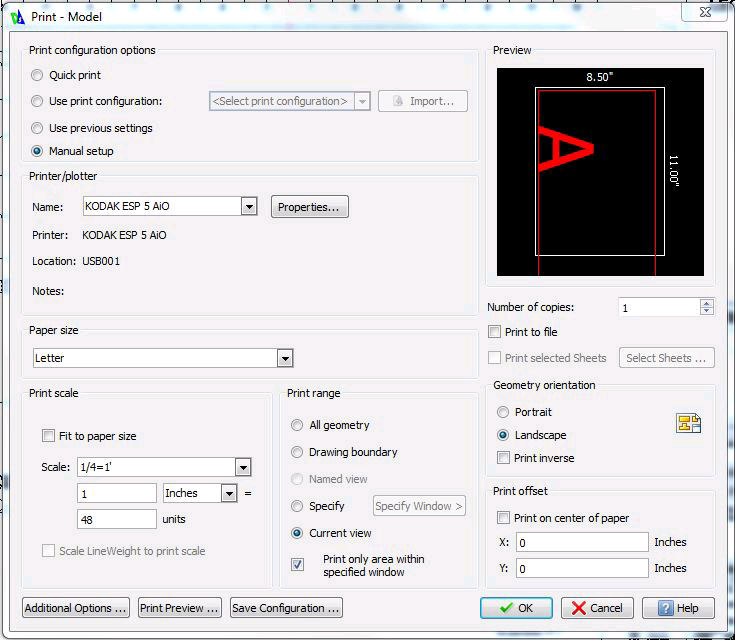Enable Print to file checkbox
Screen dimensions: 735x640
494,331
